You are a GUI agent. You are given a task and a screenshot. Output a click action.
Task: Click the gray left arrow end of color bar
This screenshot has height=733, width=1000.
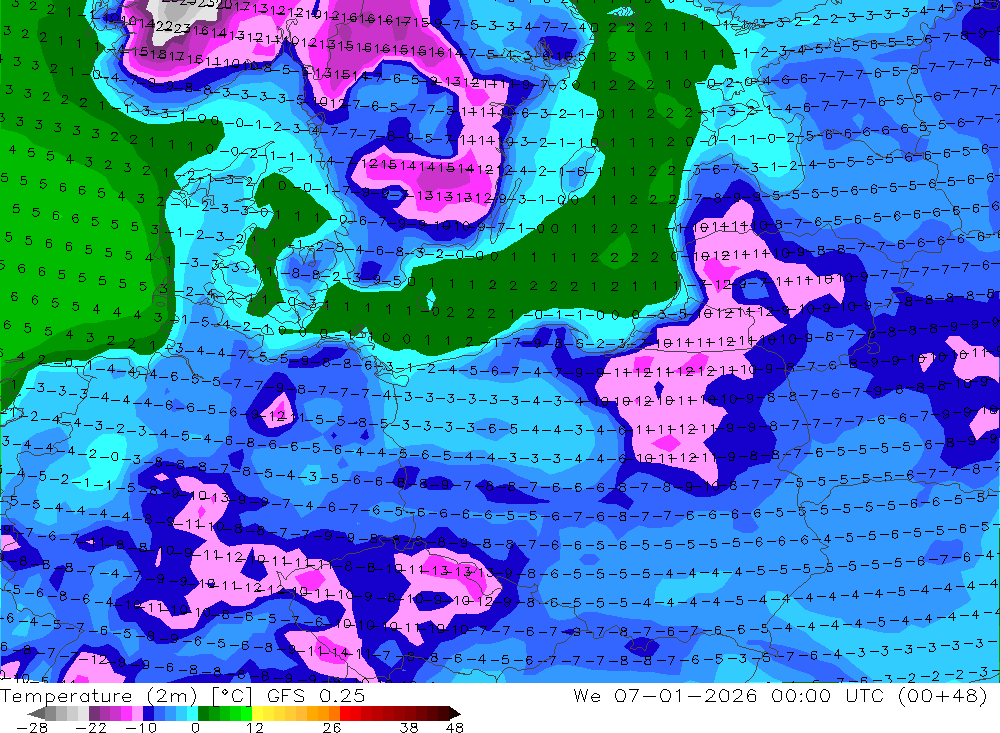36,713
